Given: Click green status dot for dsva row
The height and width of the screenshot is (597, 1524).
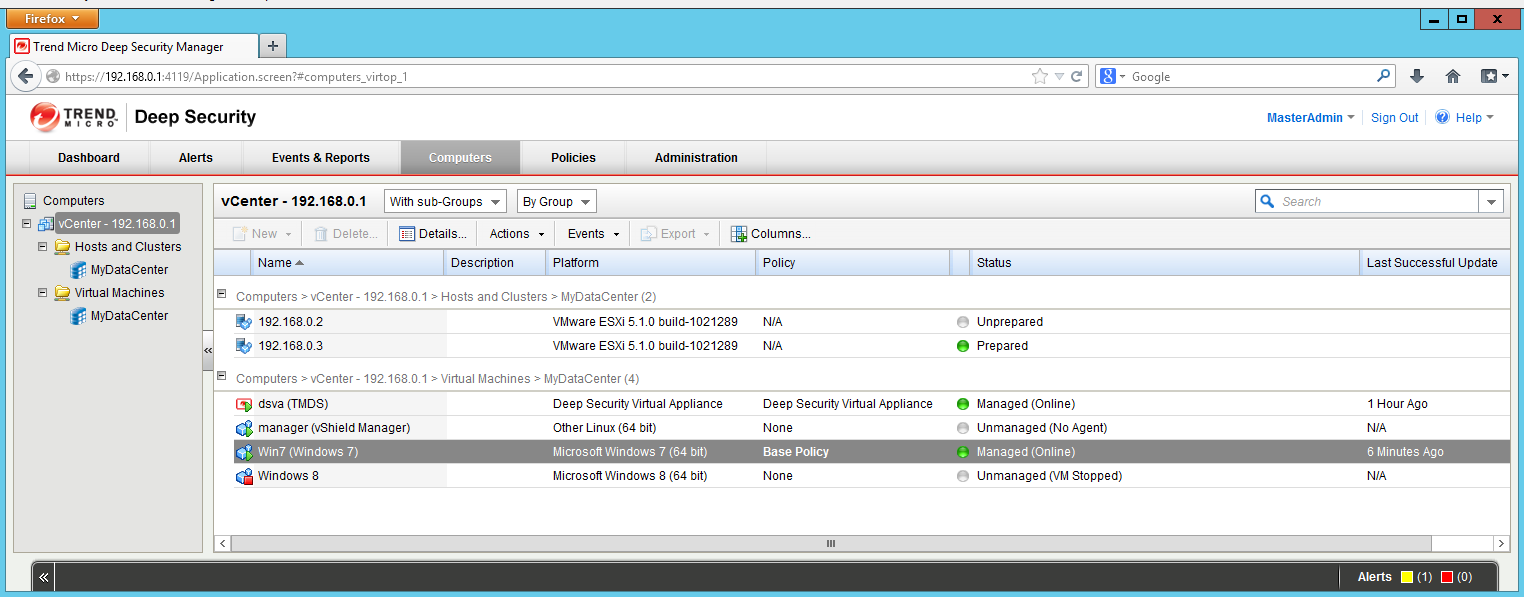Looking at the screenshot, I should point(963,404).
